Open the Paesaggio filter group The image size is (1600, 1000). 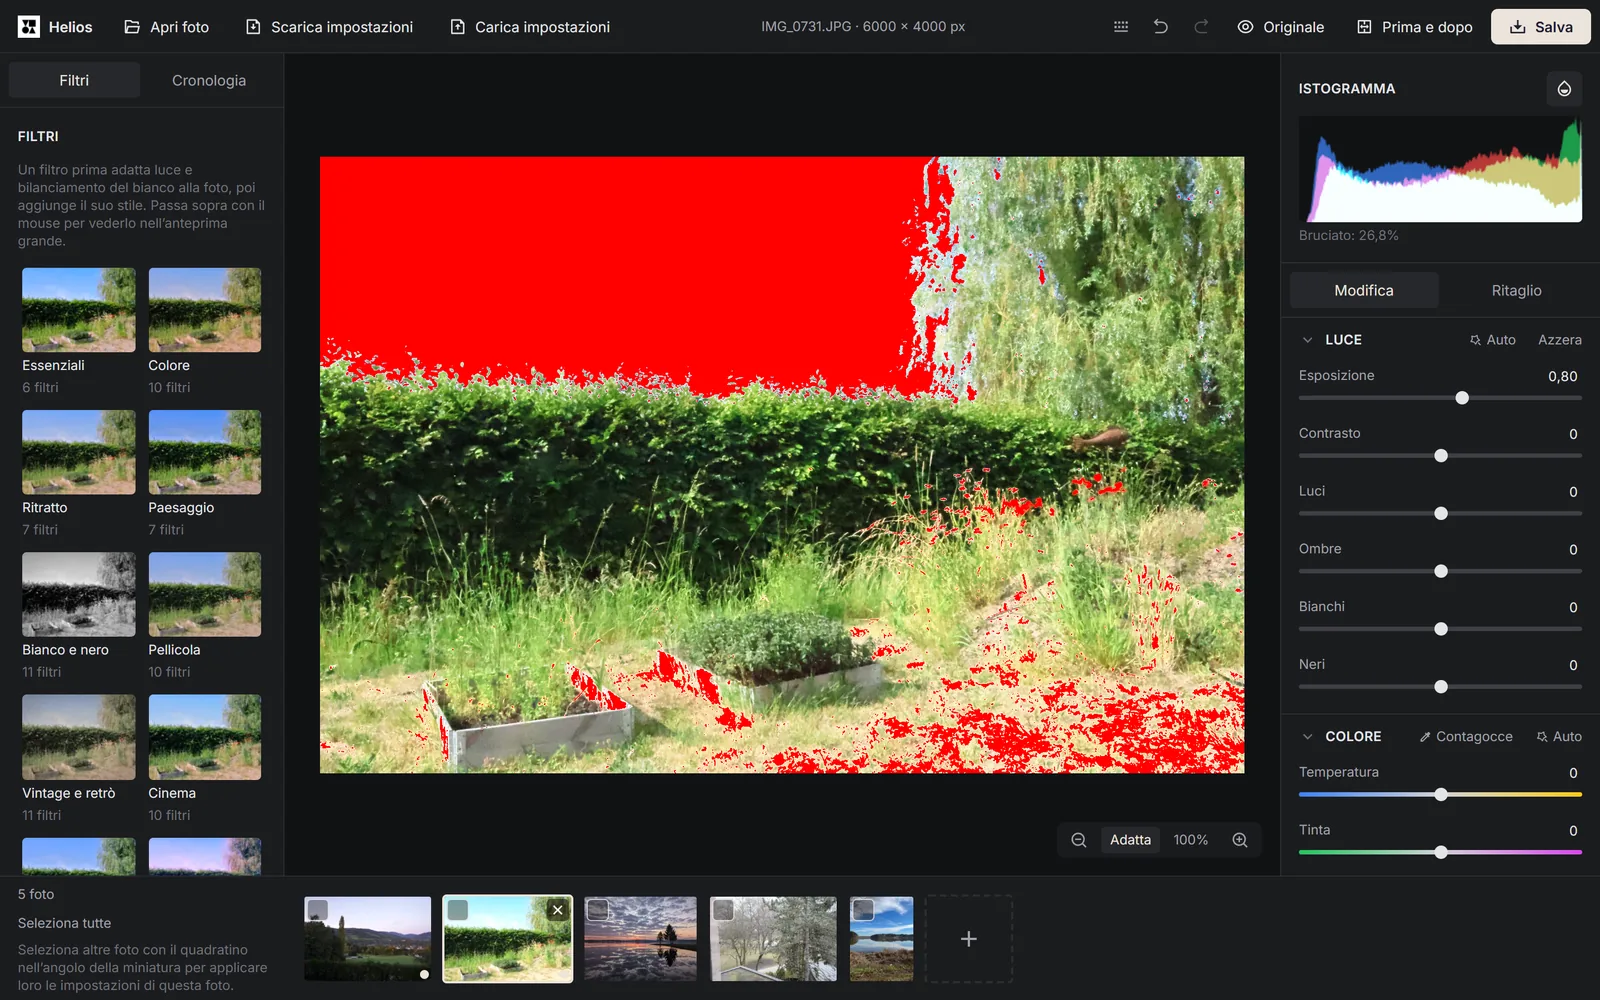coord(205,474)
